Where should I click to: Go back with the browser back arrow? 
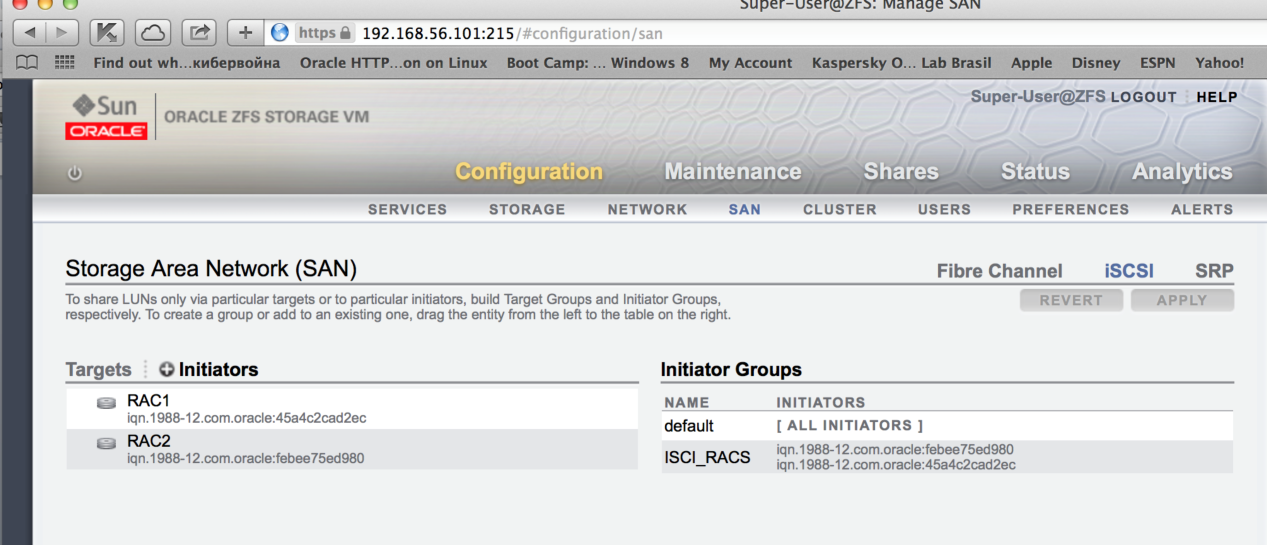point(29,33)
